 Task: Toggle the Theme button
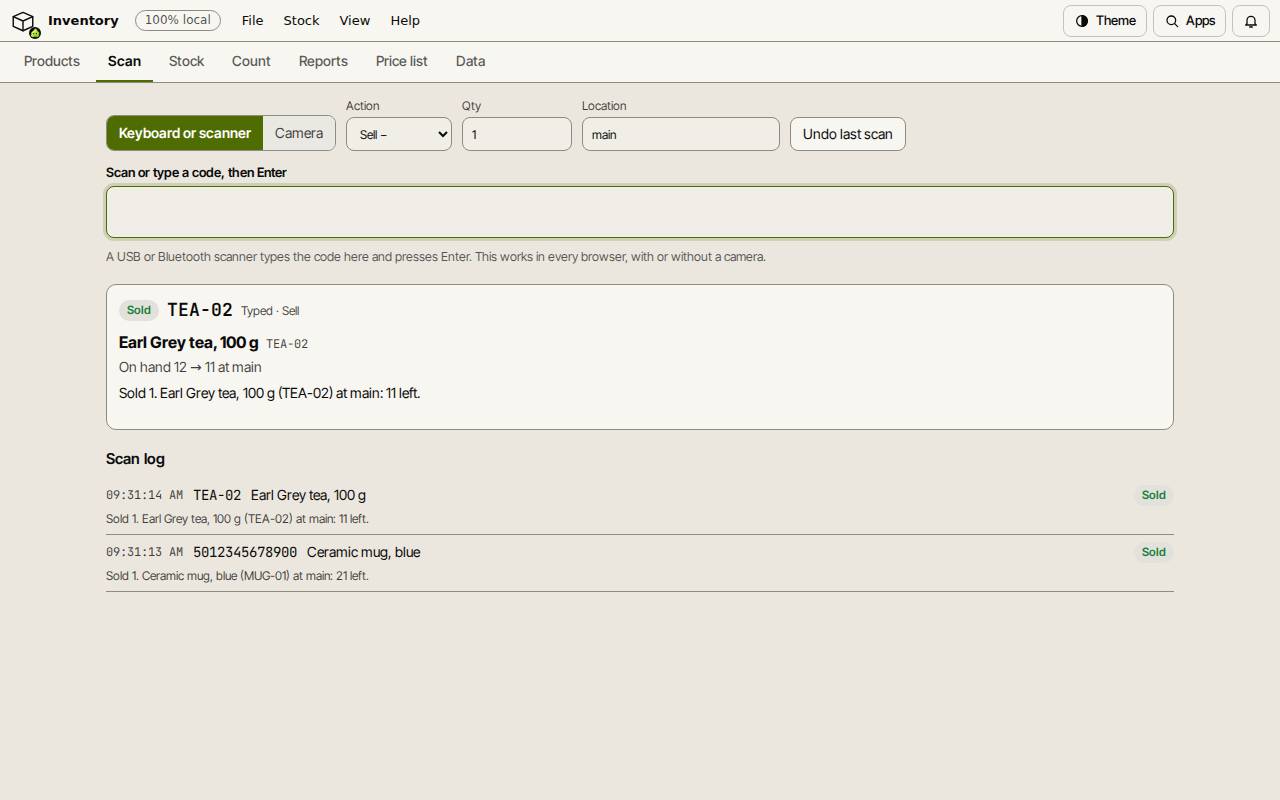tap(1105, 21)
